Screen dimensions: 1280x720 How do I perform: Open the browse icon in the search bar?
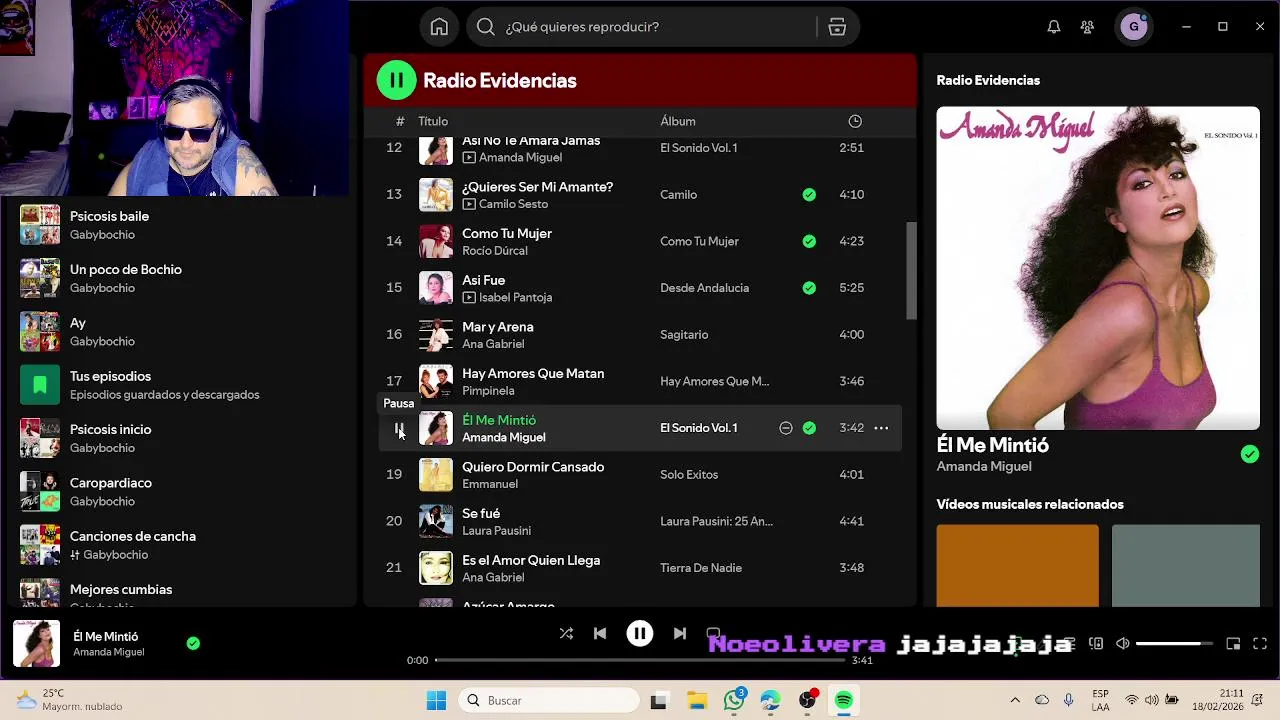837,27
